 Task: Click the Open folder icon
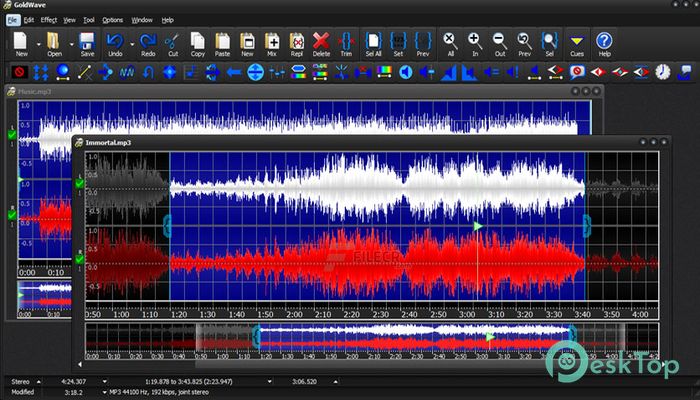click(x=54, y=44)
